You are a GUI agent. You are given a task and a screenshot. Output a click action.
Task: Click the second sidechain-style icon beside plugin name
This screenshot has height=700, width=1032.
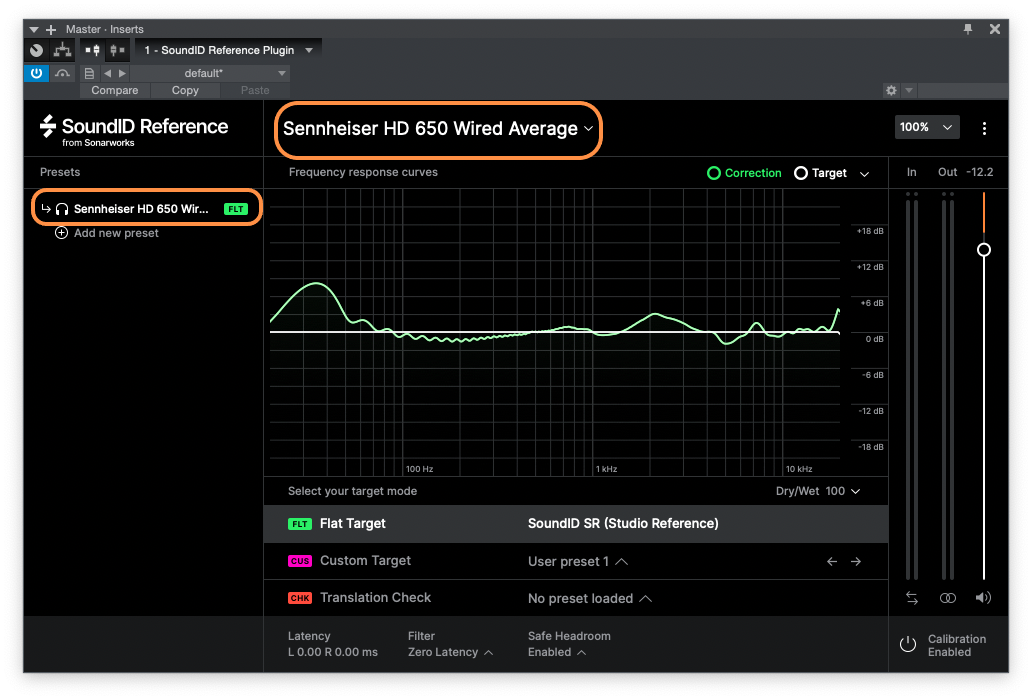pos(117,50)
